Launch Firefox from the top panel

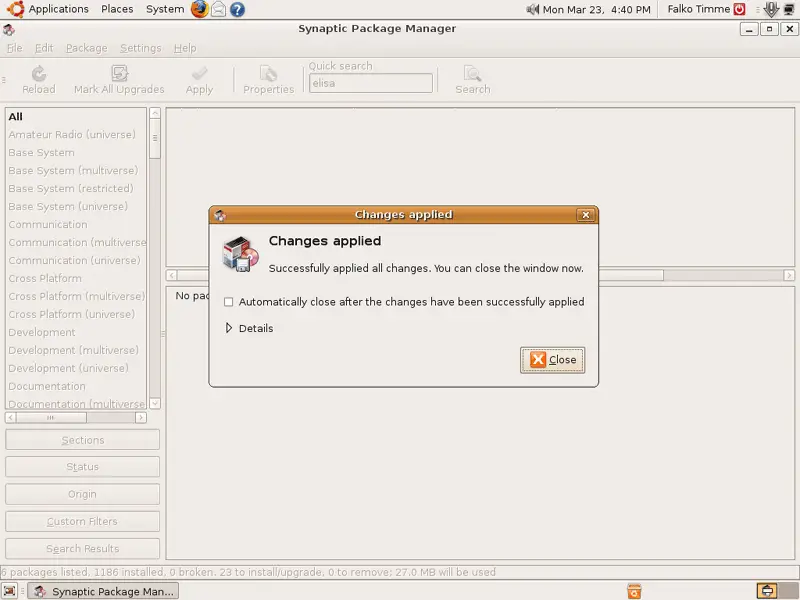(199, 9)
